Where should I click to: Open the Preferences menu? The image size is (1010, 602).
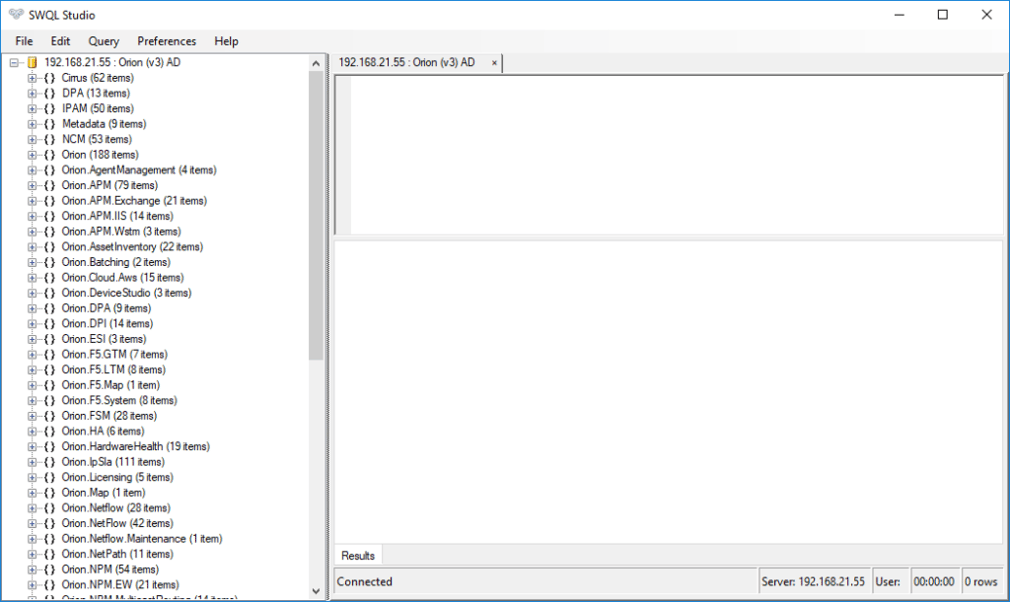(167, 41)
